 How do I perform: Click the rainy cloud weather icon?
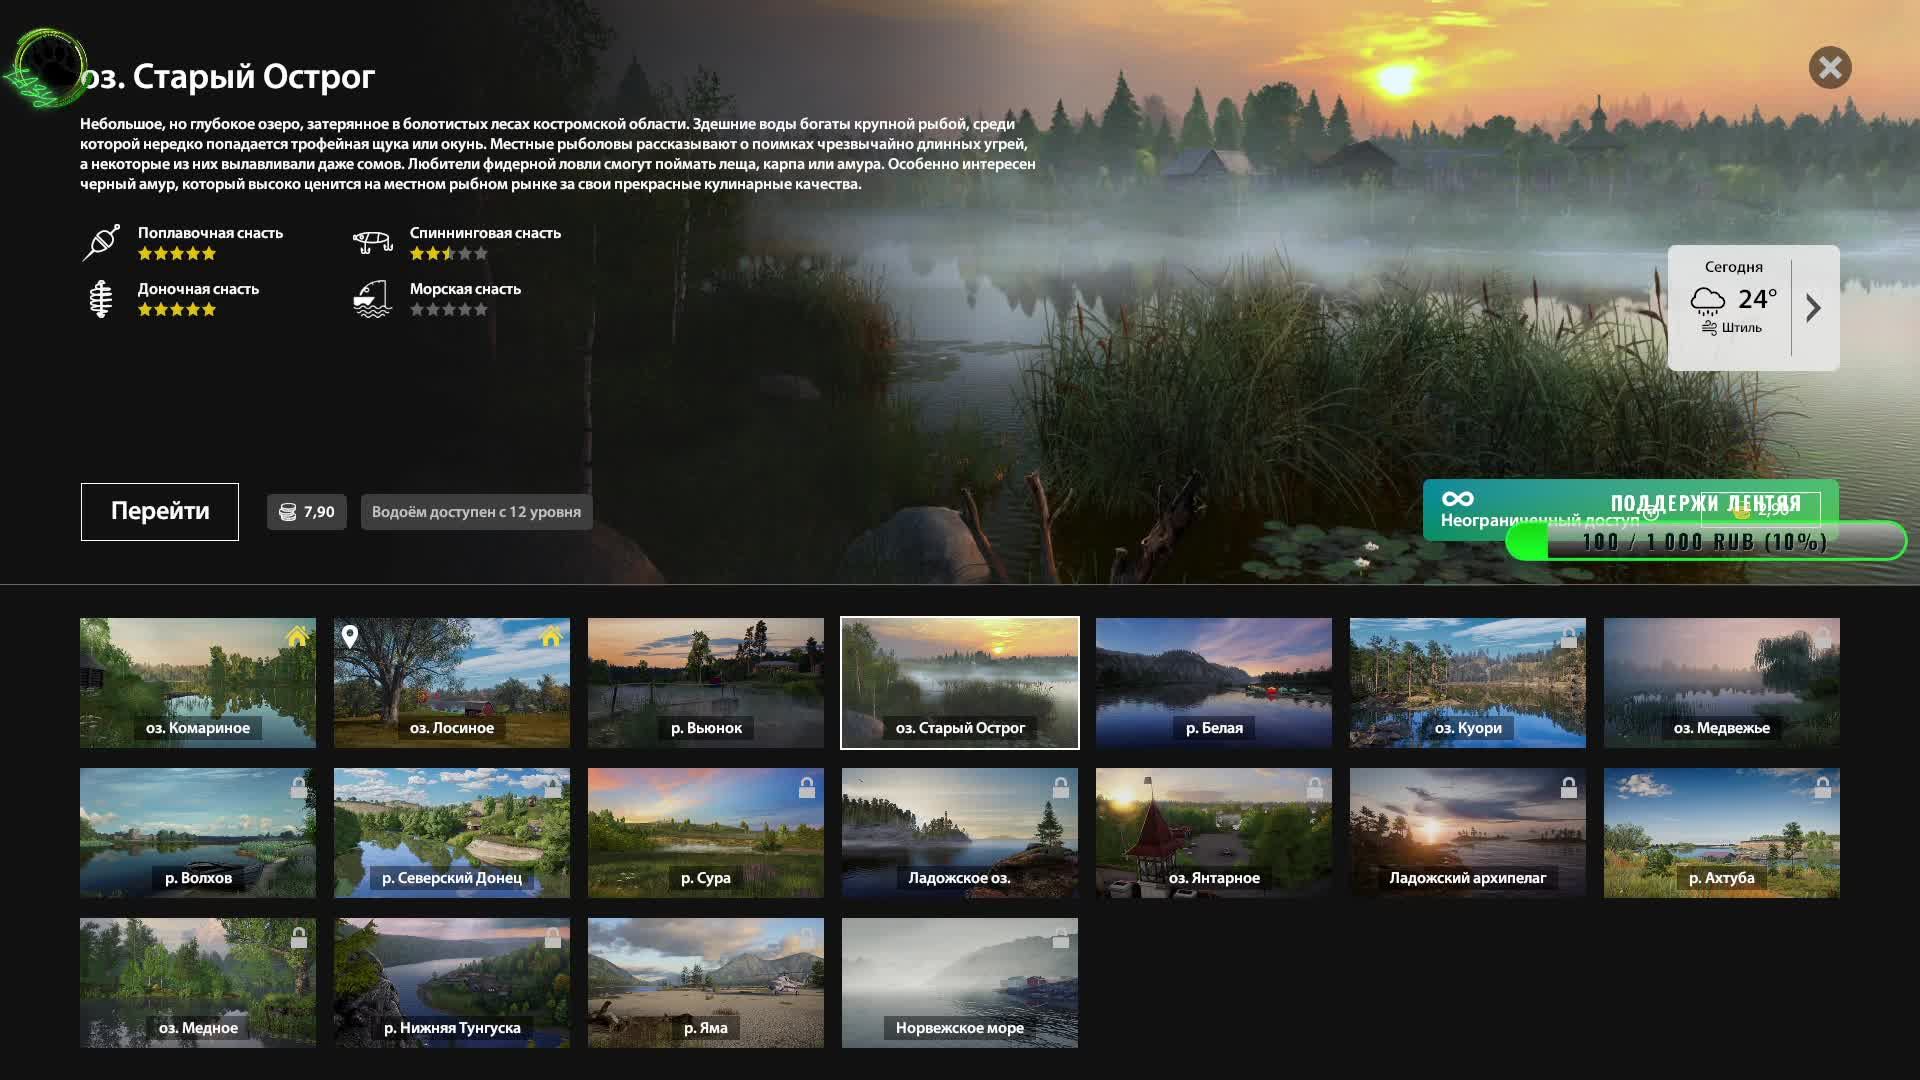pos(1708,300)
